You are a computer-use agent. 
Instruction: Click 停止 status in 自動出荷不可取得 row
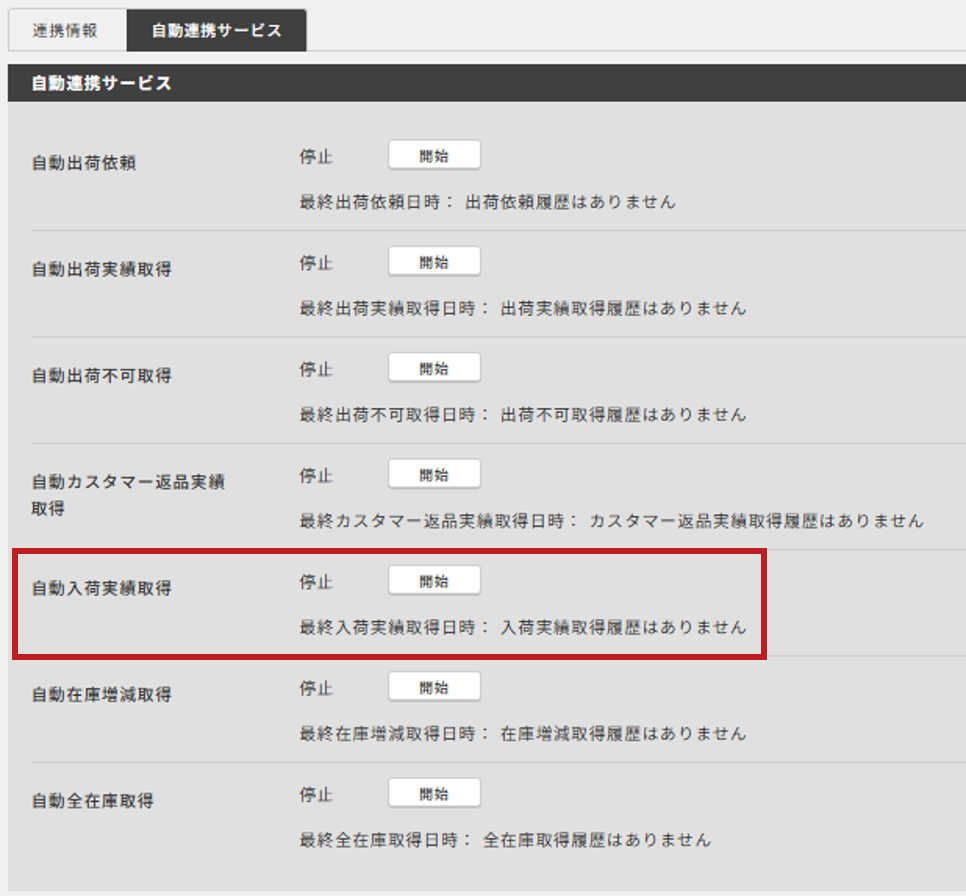(316, 369)
